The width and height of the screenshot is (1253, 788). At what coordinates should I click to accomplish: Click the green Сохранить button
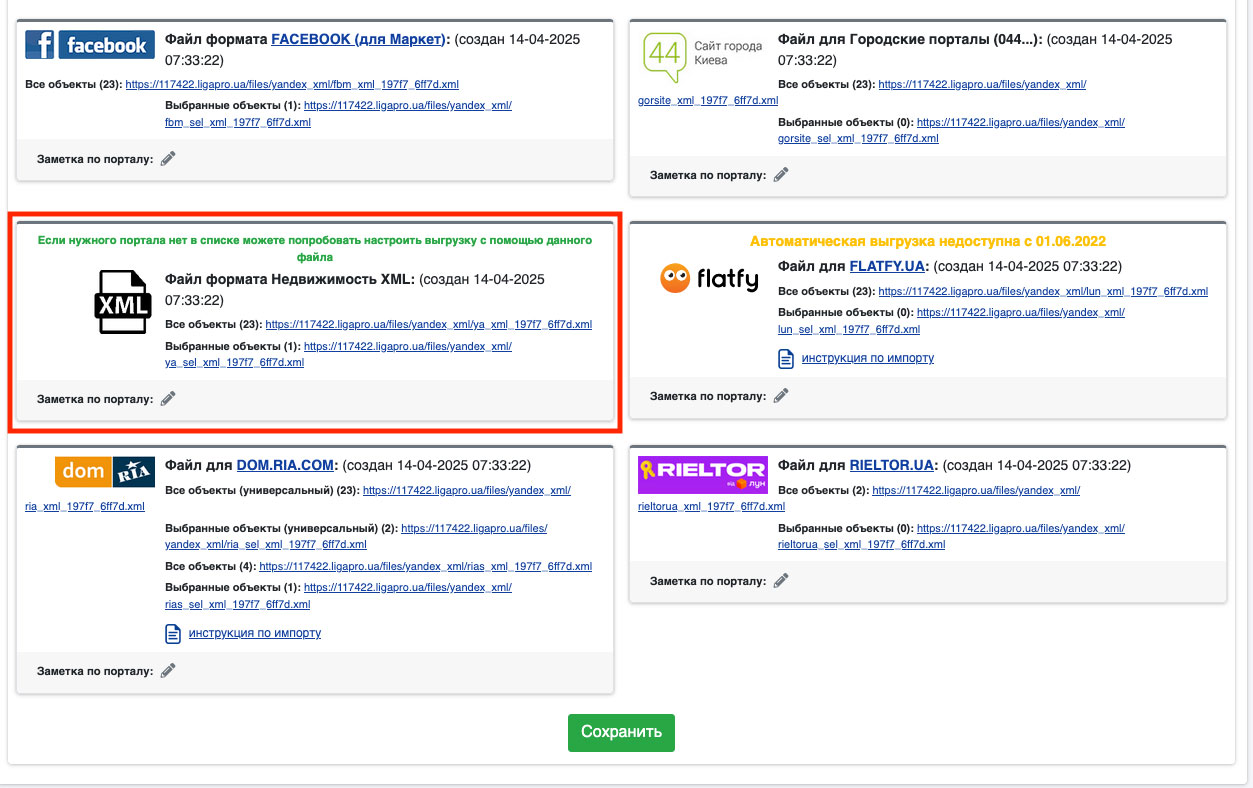[621, 732]
